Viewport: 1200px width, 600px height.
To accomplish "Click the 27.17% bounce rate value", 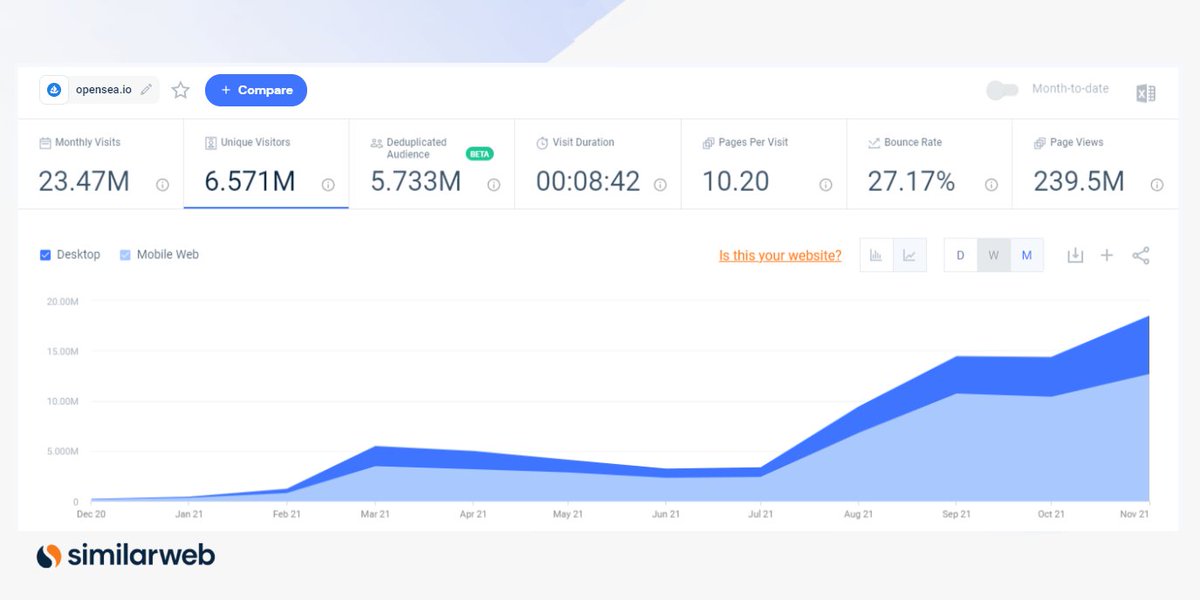I will point(912,181).
